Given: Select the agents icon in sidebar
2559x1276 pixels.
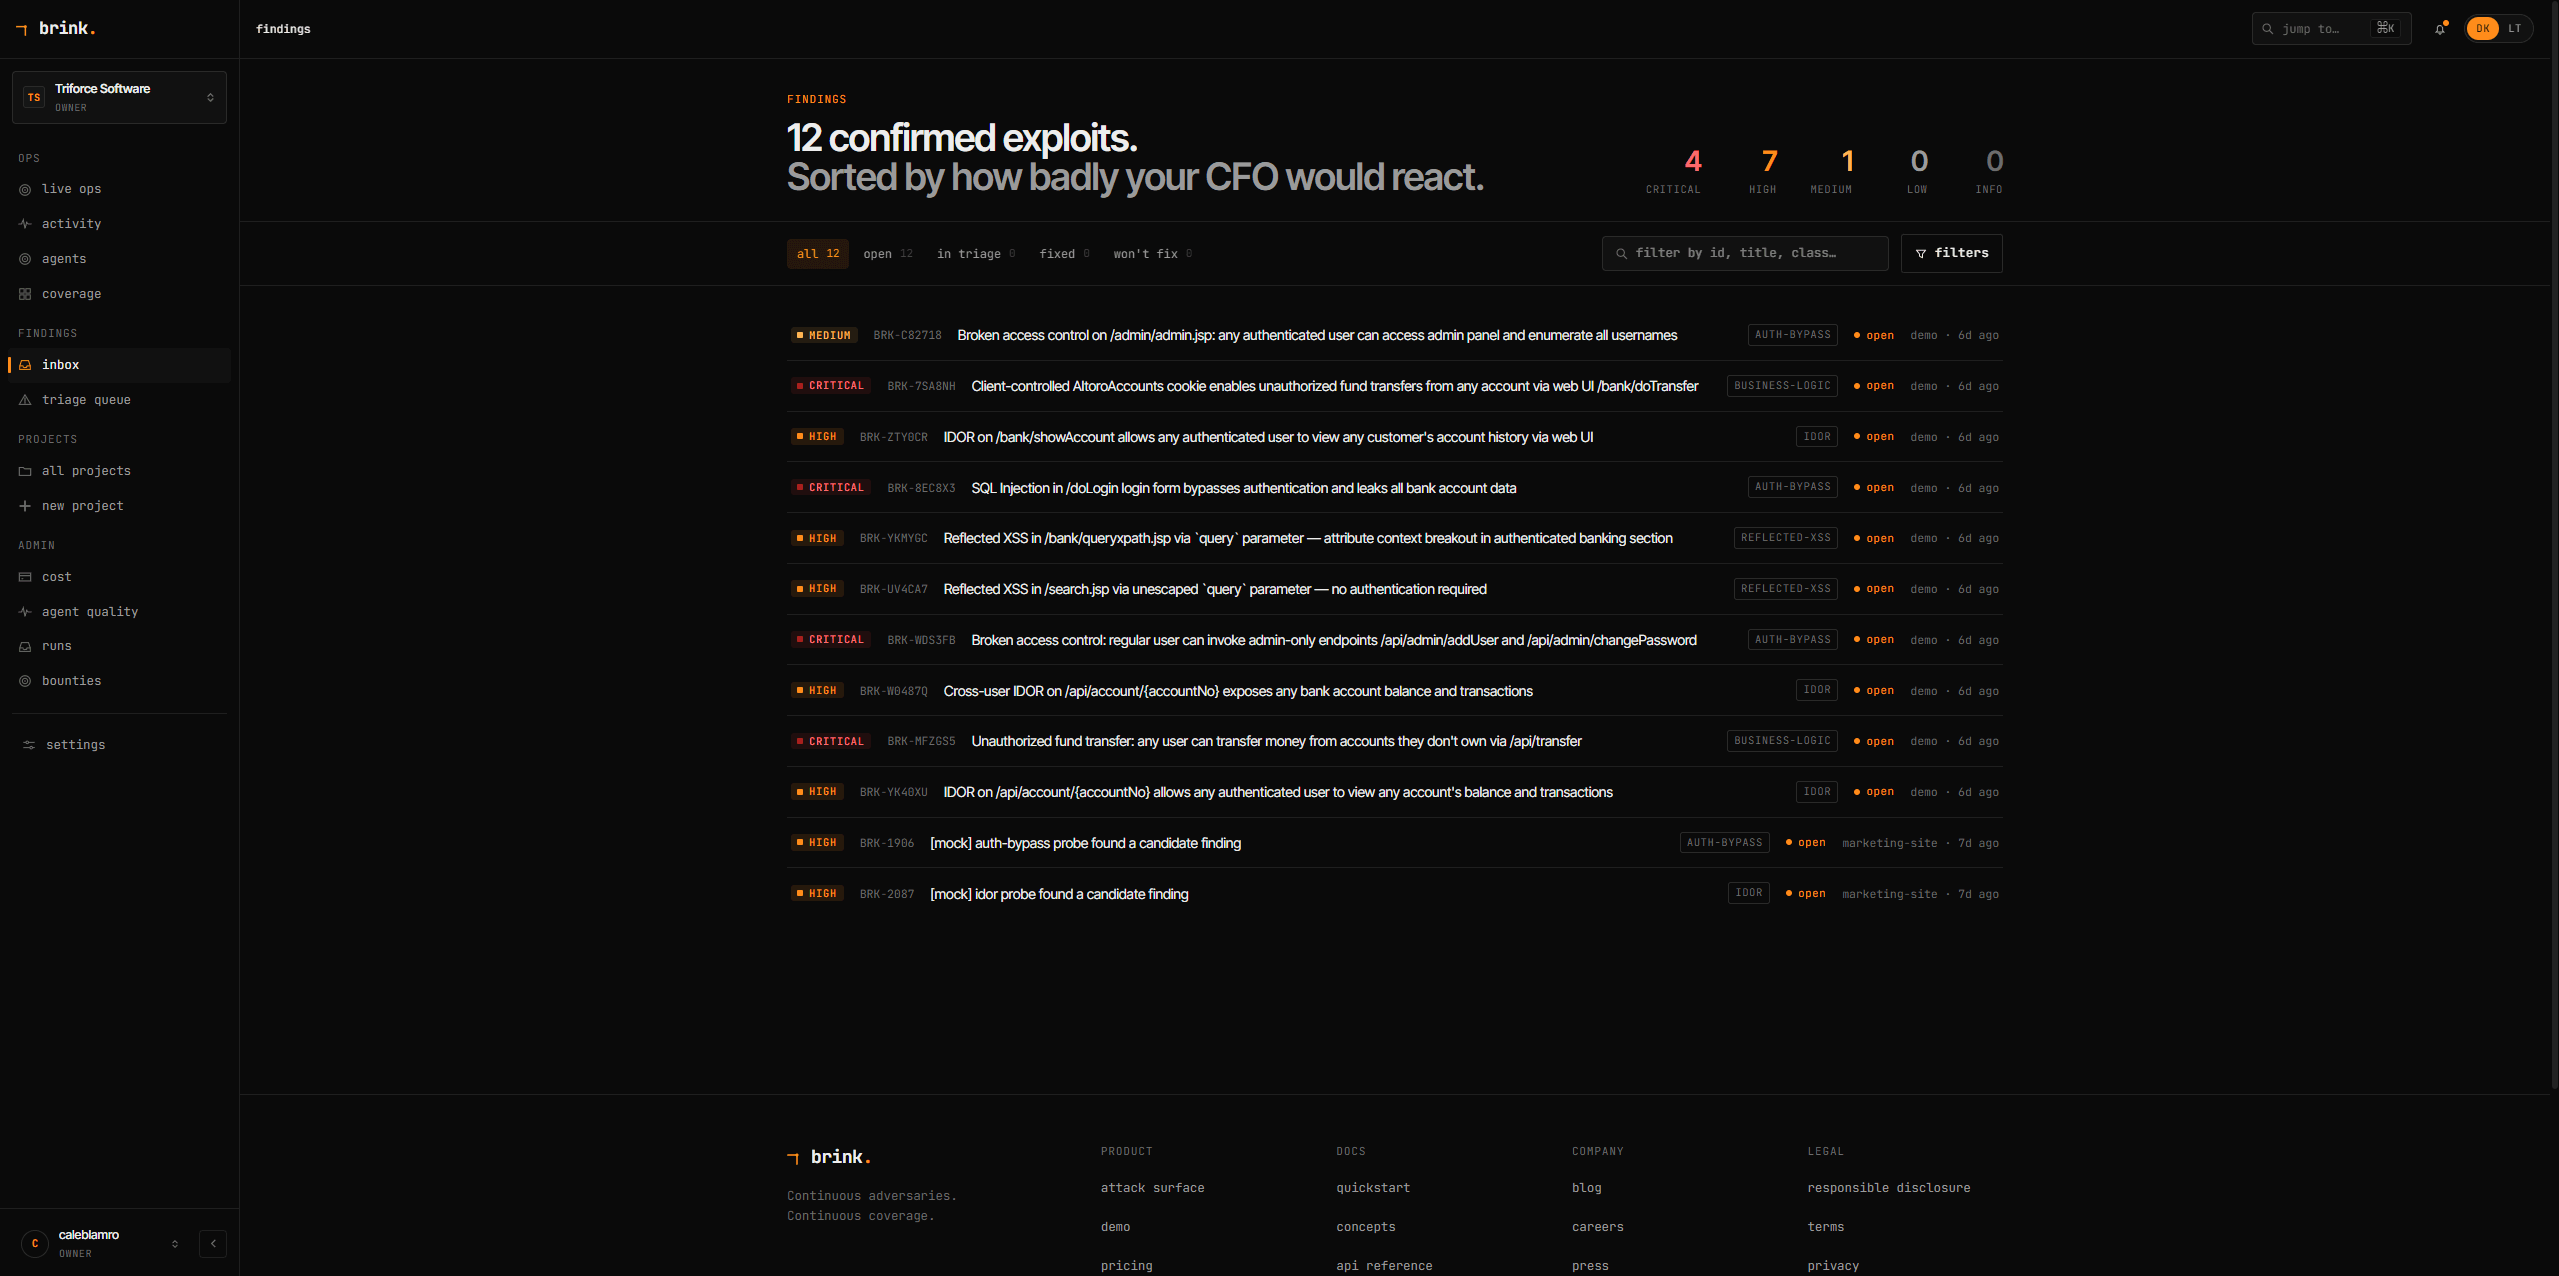Looking at the screenshot, I should (x=25, y=259).
